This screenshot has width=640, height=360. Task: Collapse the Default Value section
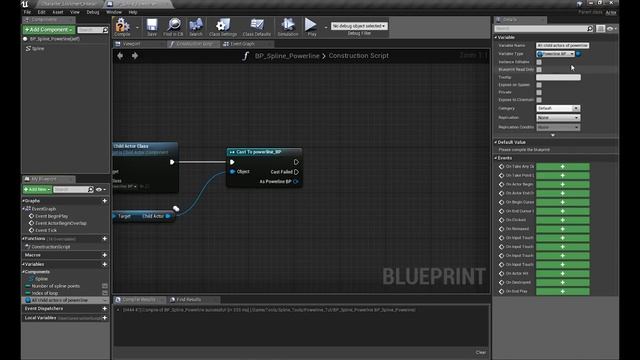pos(496,142)
